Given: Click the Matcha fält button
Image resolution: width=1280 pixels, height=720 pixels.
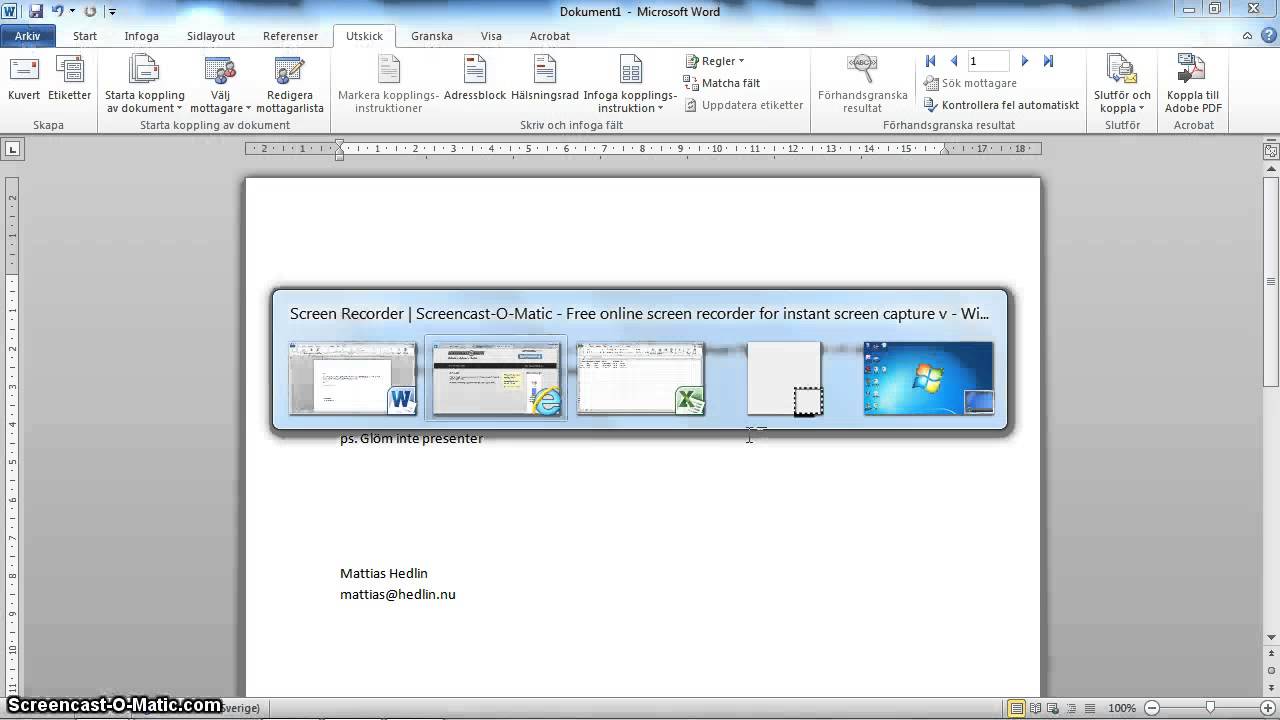Looking at the screenshot, I should coord(722,83).
